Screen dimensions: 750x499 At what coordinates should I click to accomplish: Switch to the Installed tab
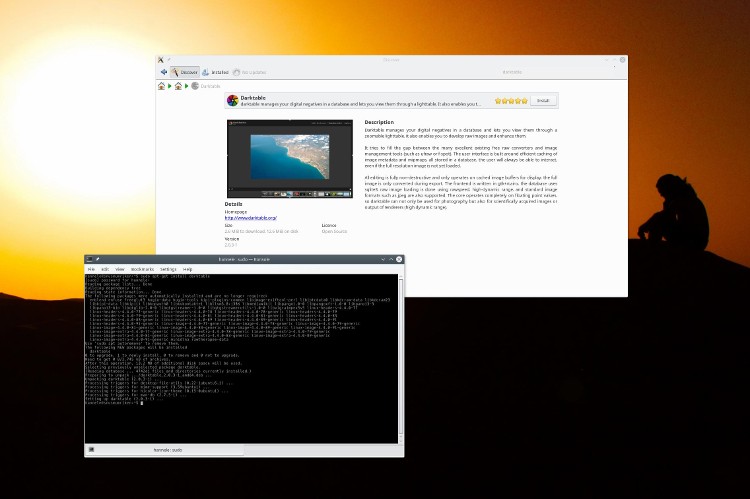pos(215,72)
